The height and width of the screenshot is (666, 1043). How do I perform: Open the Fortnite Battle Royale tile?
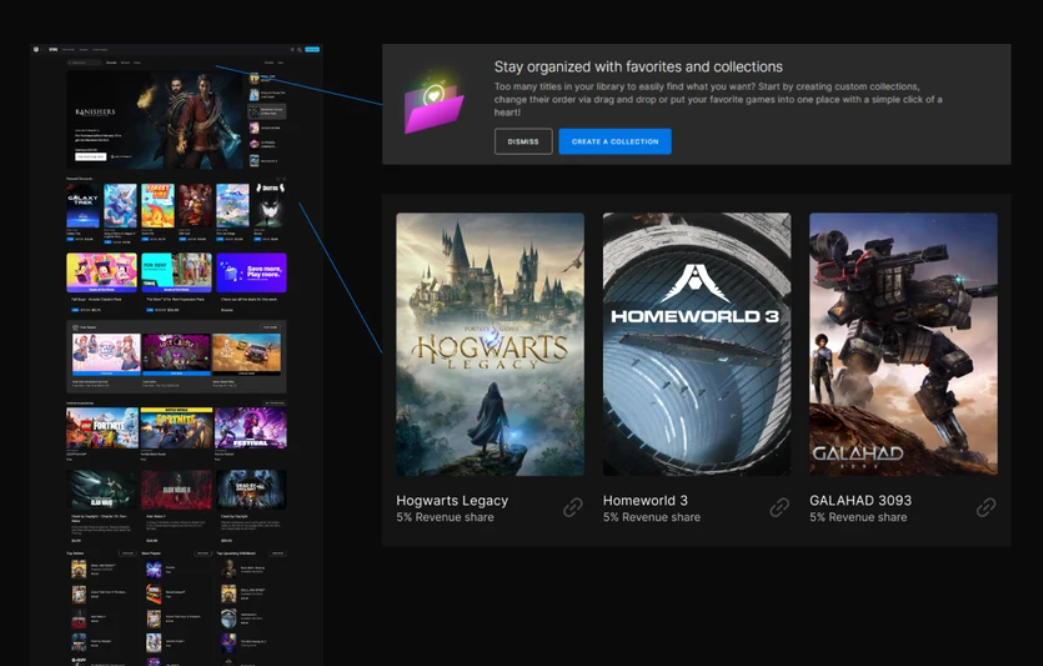tap(176, 428)
